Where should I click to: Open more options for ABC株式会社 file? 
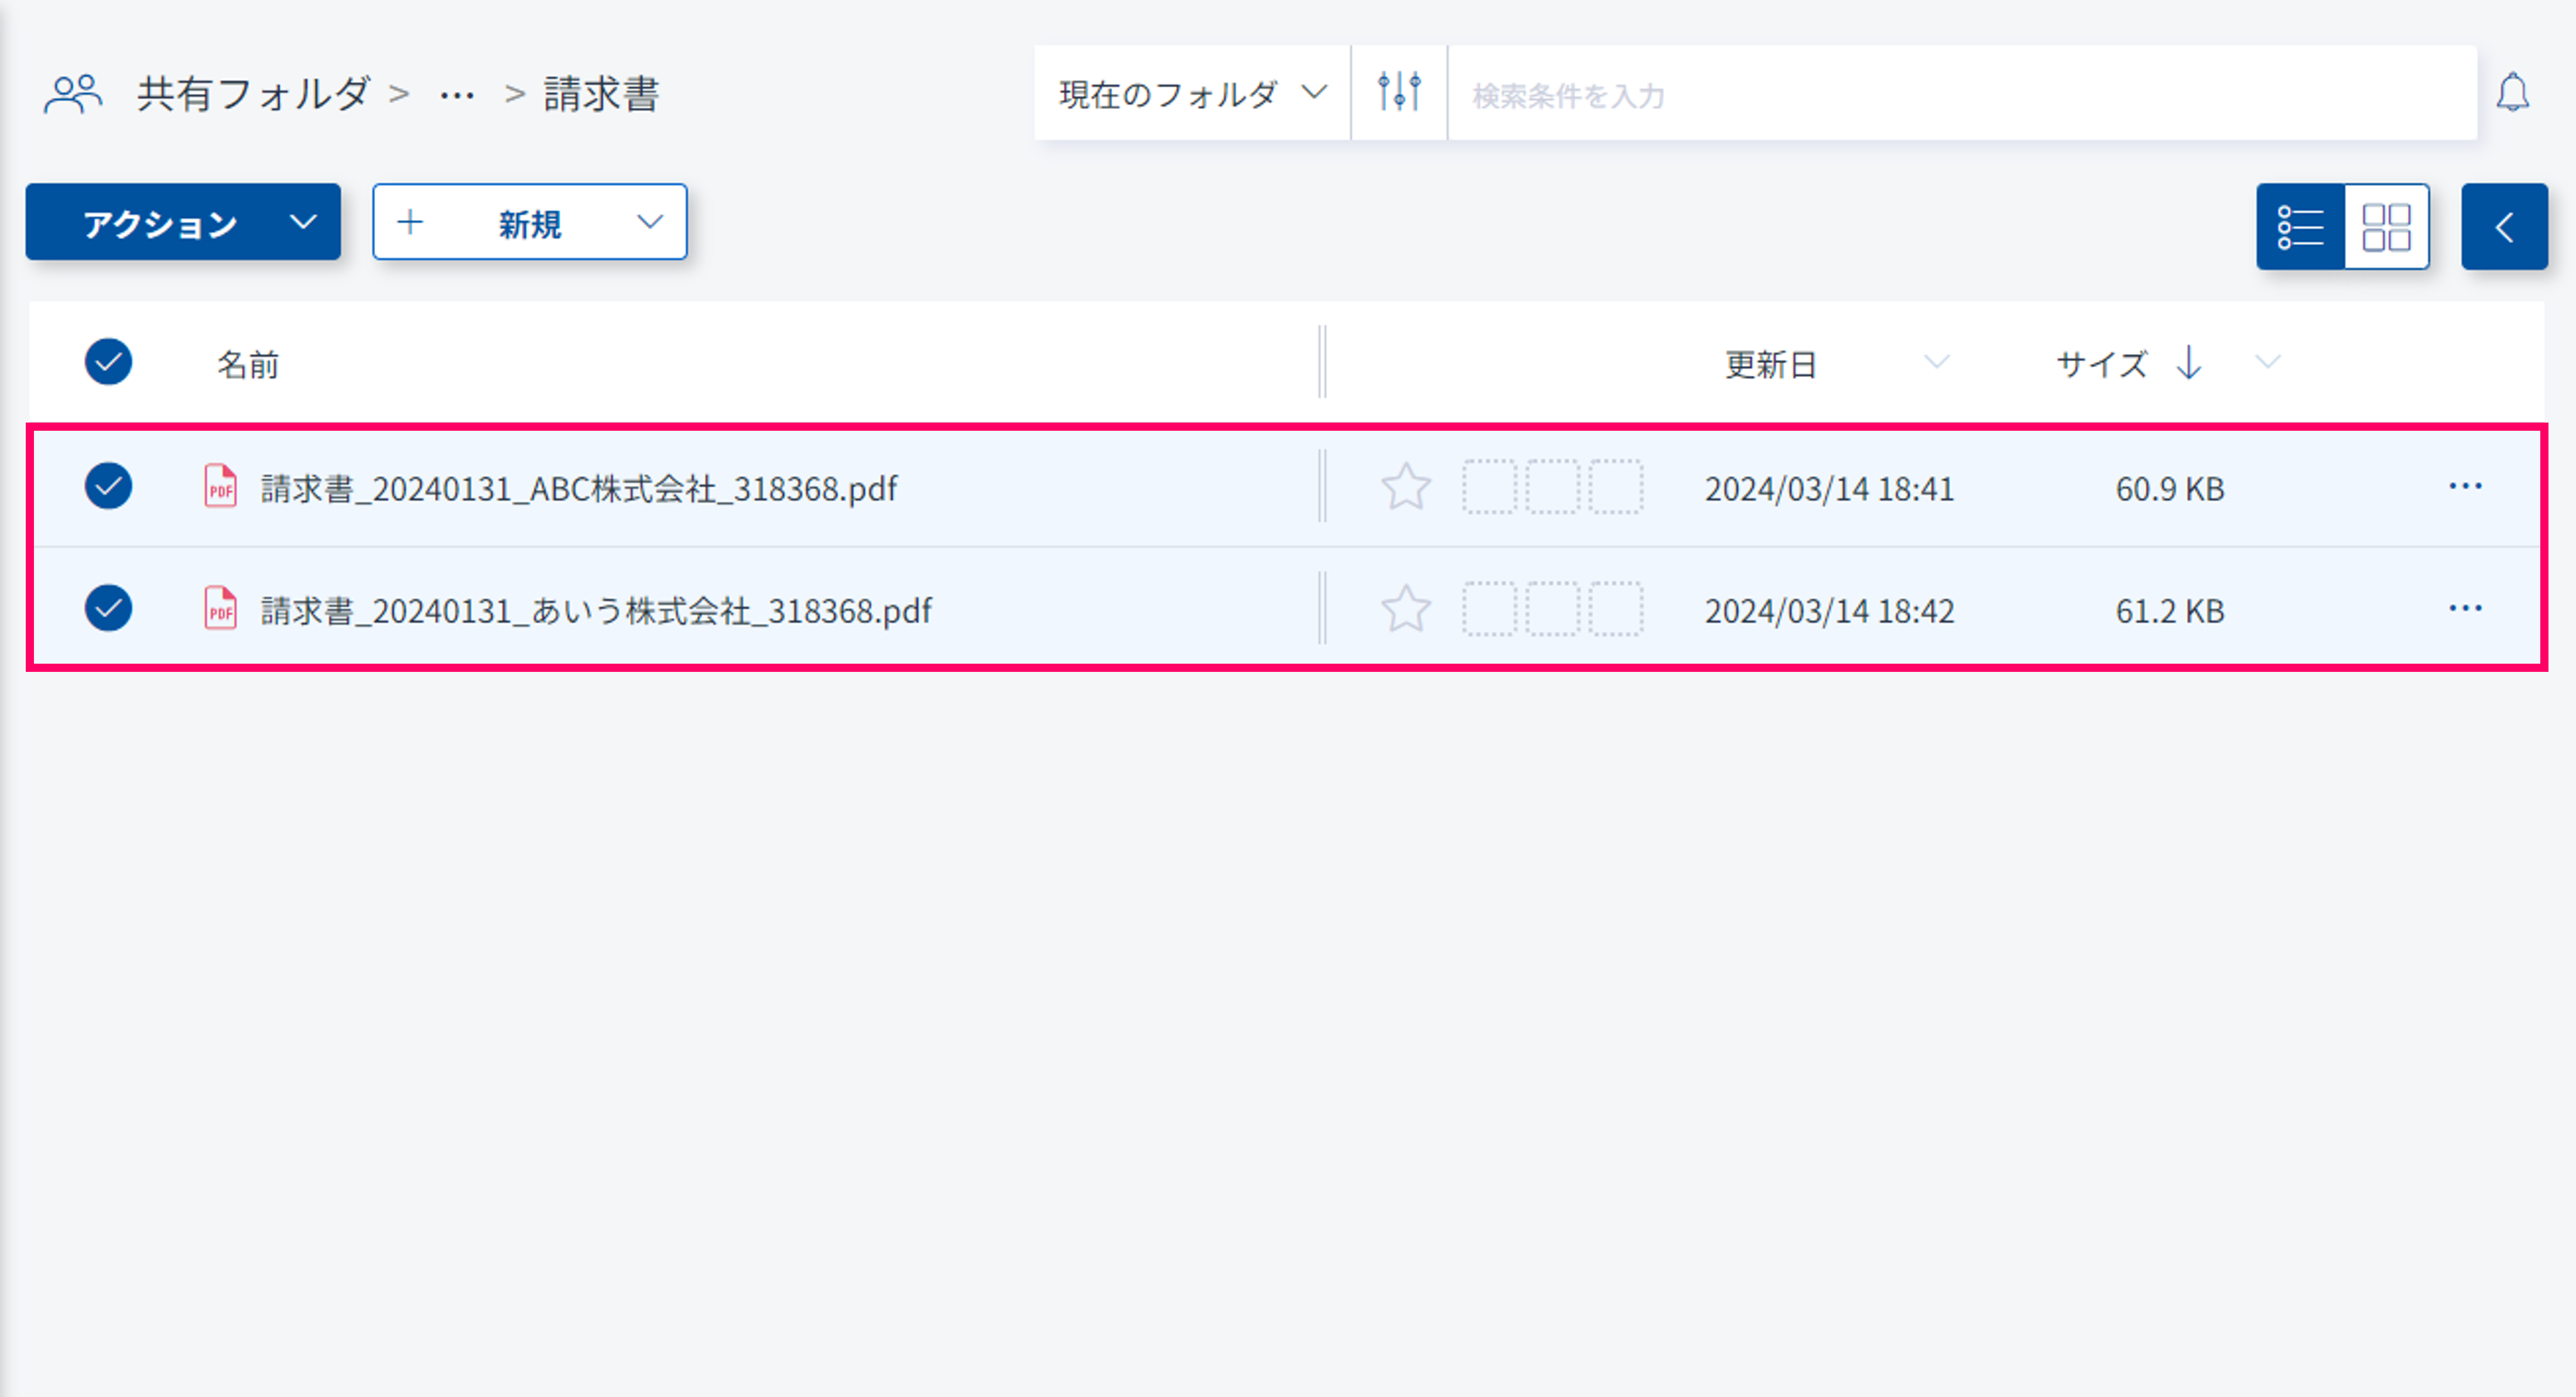coord(2465,487)
